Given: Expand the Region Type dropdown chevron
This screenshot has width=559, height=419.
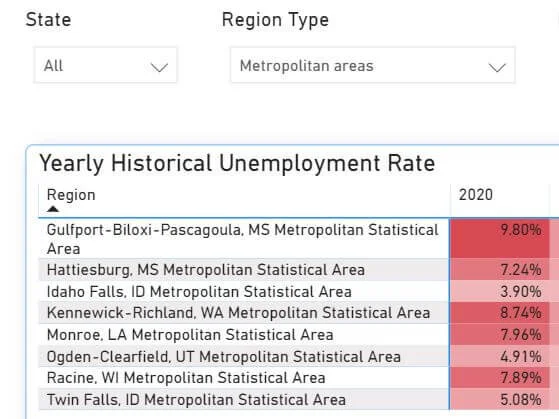Looking at the screenshot, I should click(x=497, y=67).
